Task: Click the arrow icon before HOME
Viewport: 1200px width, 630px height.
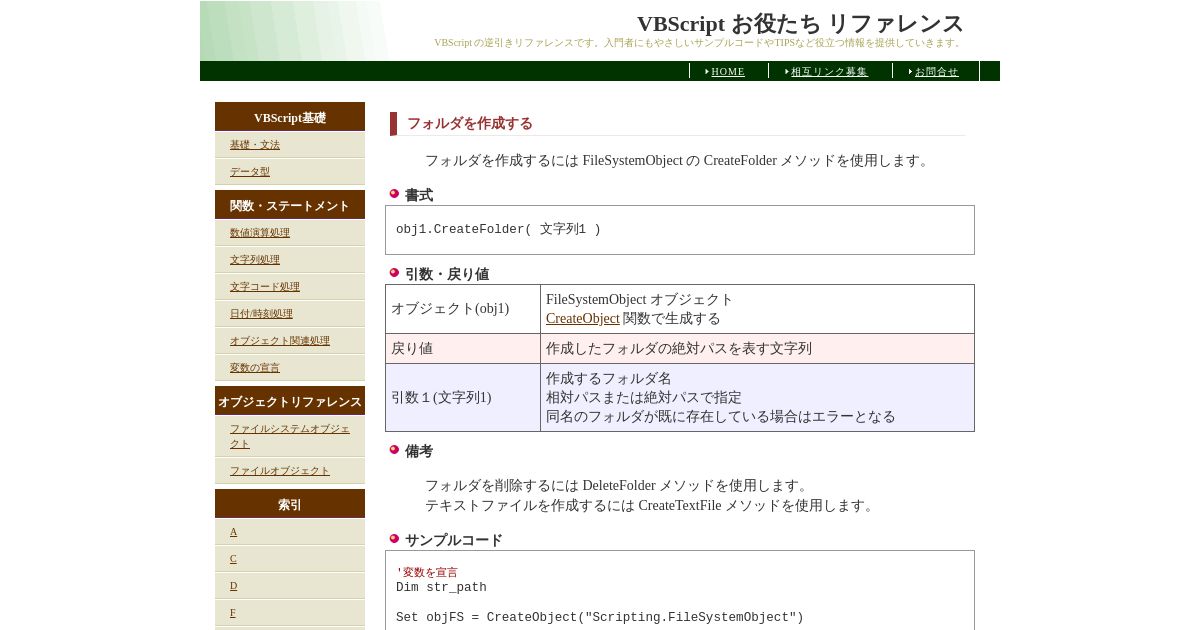Action: pyautogui.click(x=707, y=72)
